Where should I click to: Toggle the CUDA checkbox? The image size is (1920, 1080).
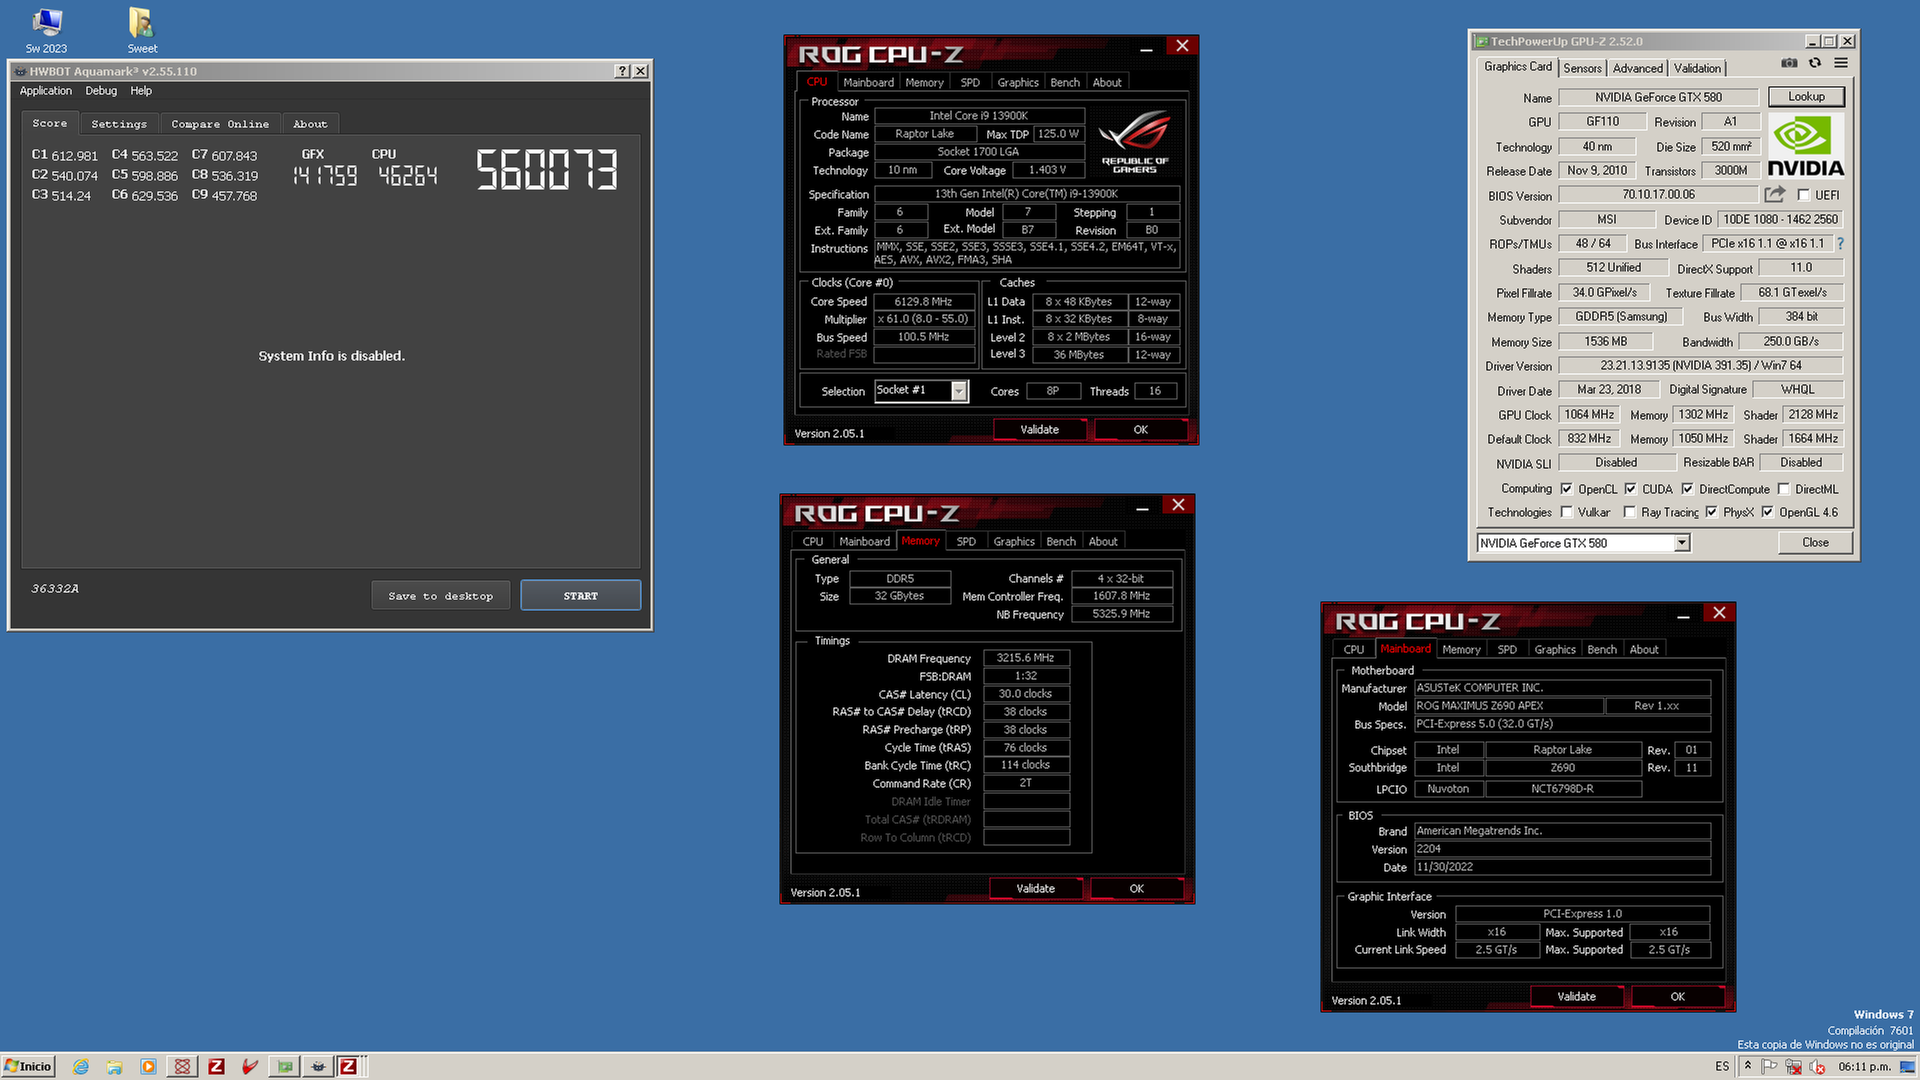tap(1631, 489)
